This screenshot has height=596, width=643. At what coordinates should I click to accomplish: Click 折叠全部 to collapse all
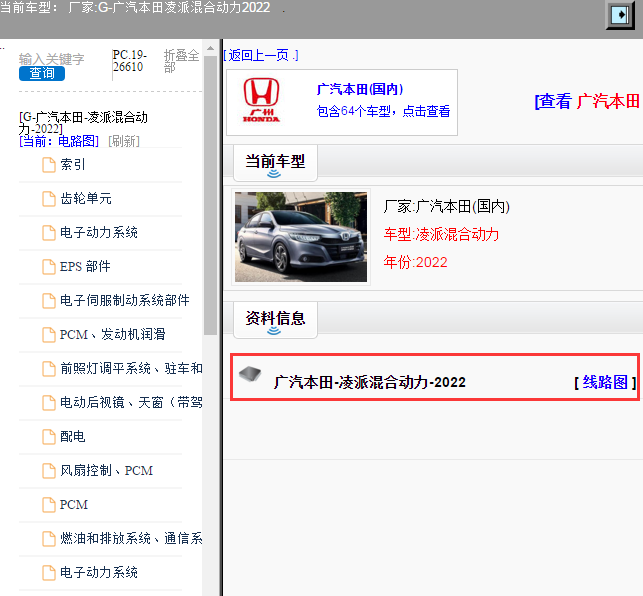(x=181, y=61)
